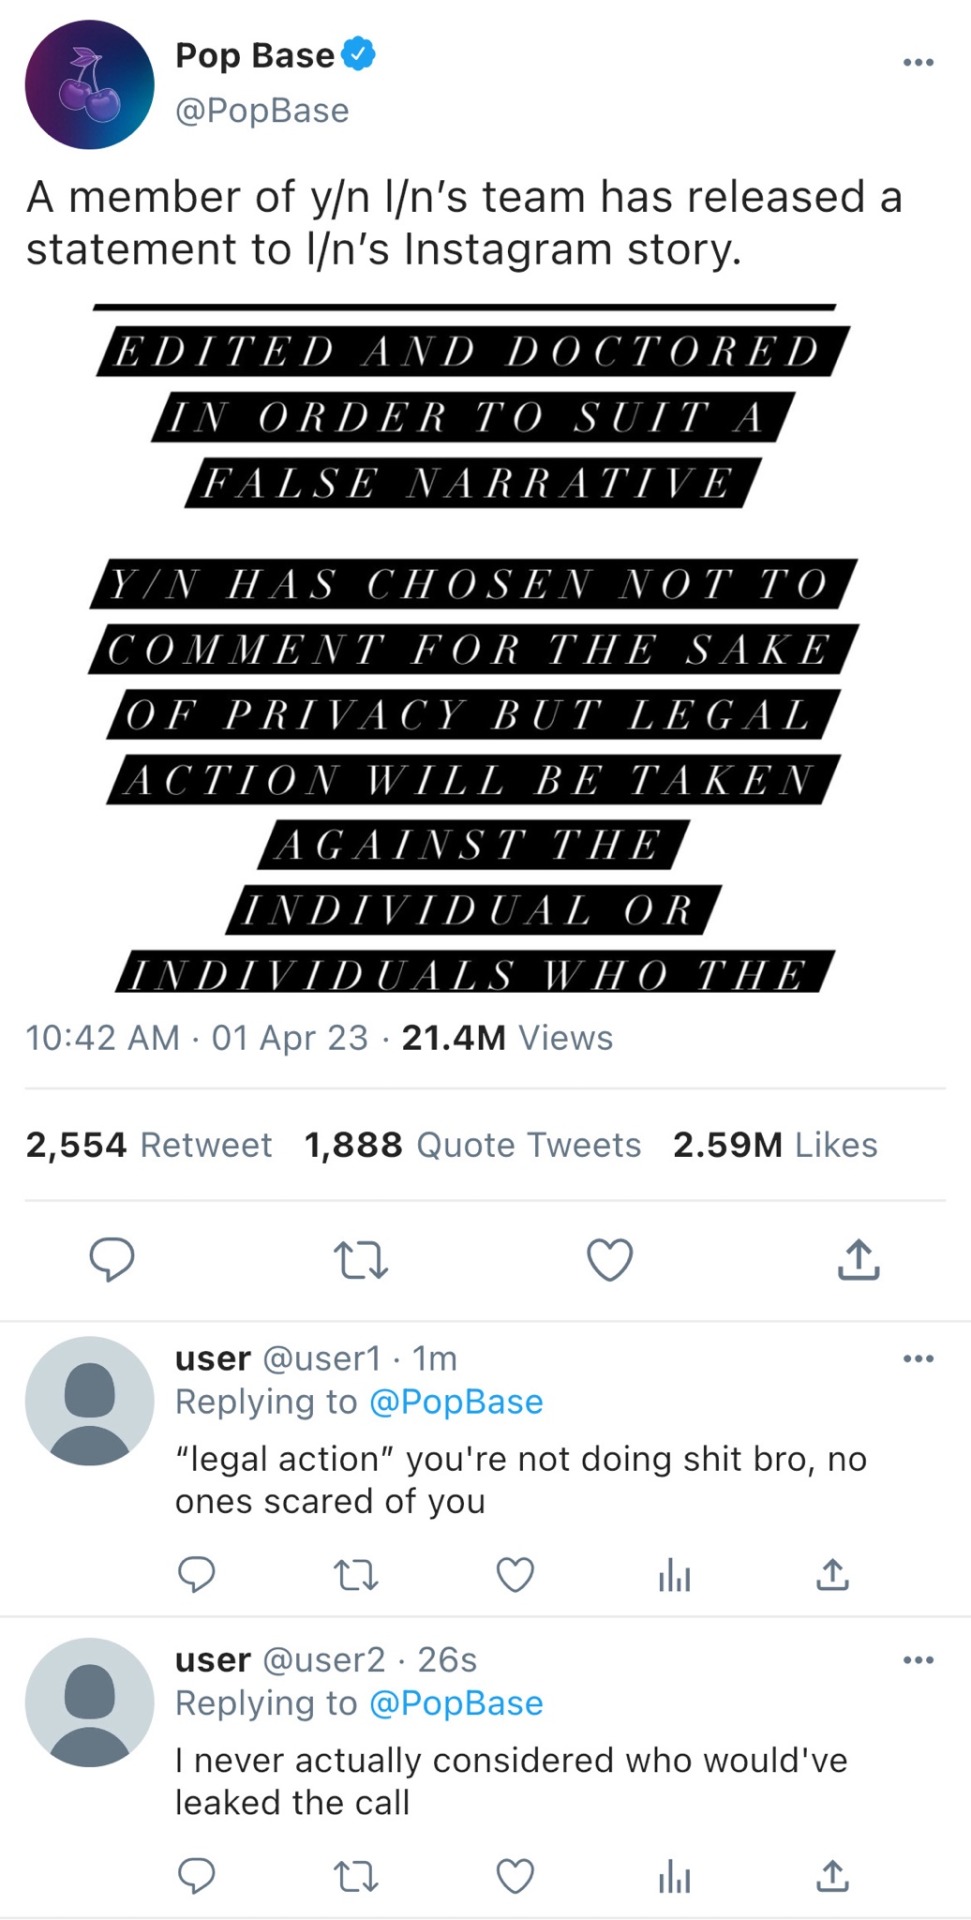The width and height of the screenshot is (971, 1920).
Task: Like user1's reply
Action: (x=515, y=1576)
